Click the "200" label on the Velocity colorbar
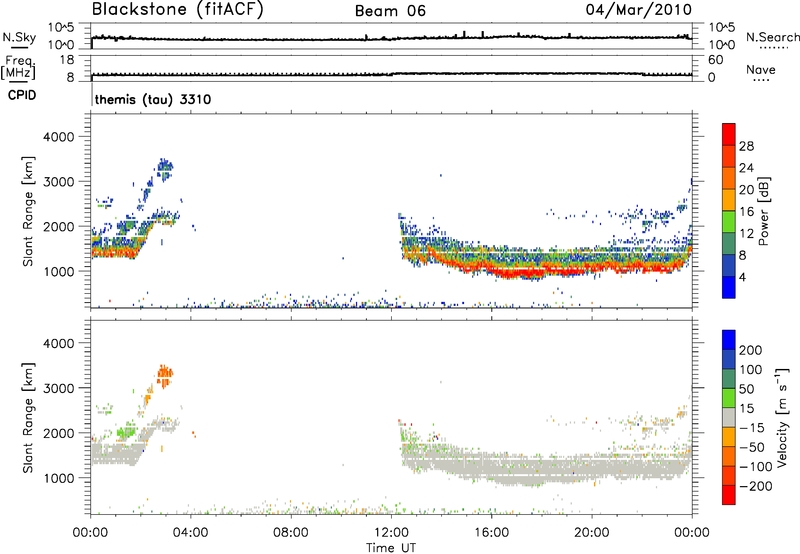This screenshot has width=800, height=554. point(751,350)
